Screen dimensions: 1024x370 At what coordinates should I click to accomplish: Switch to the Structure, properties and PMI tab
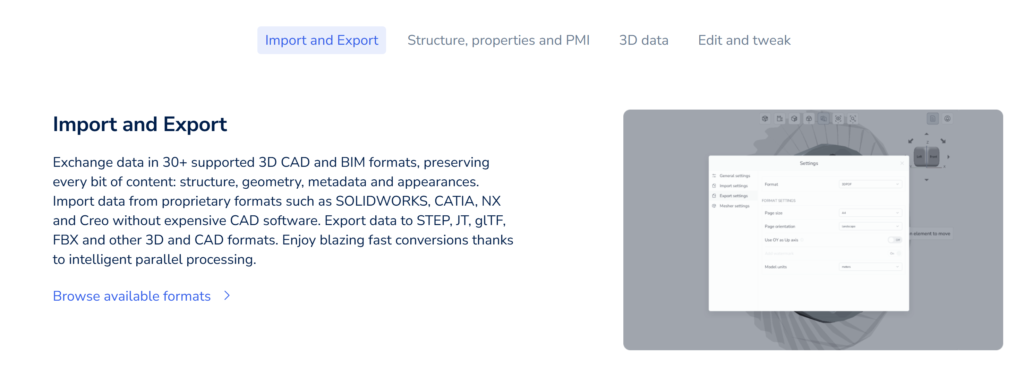pos(498,40)
